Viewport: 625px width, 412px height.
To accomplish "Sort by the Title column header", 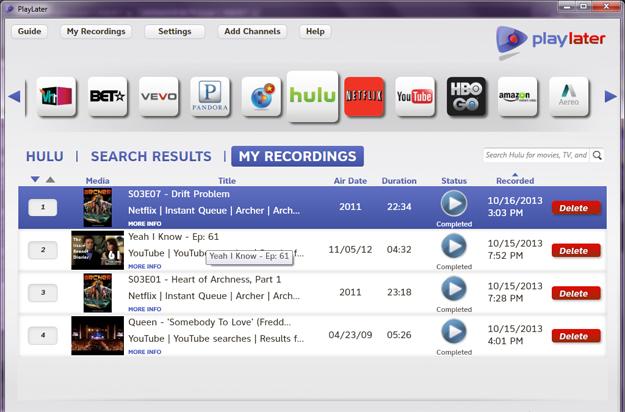I will (227, 180).
